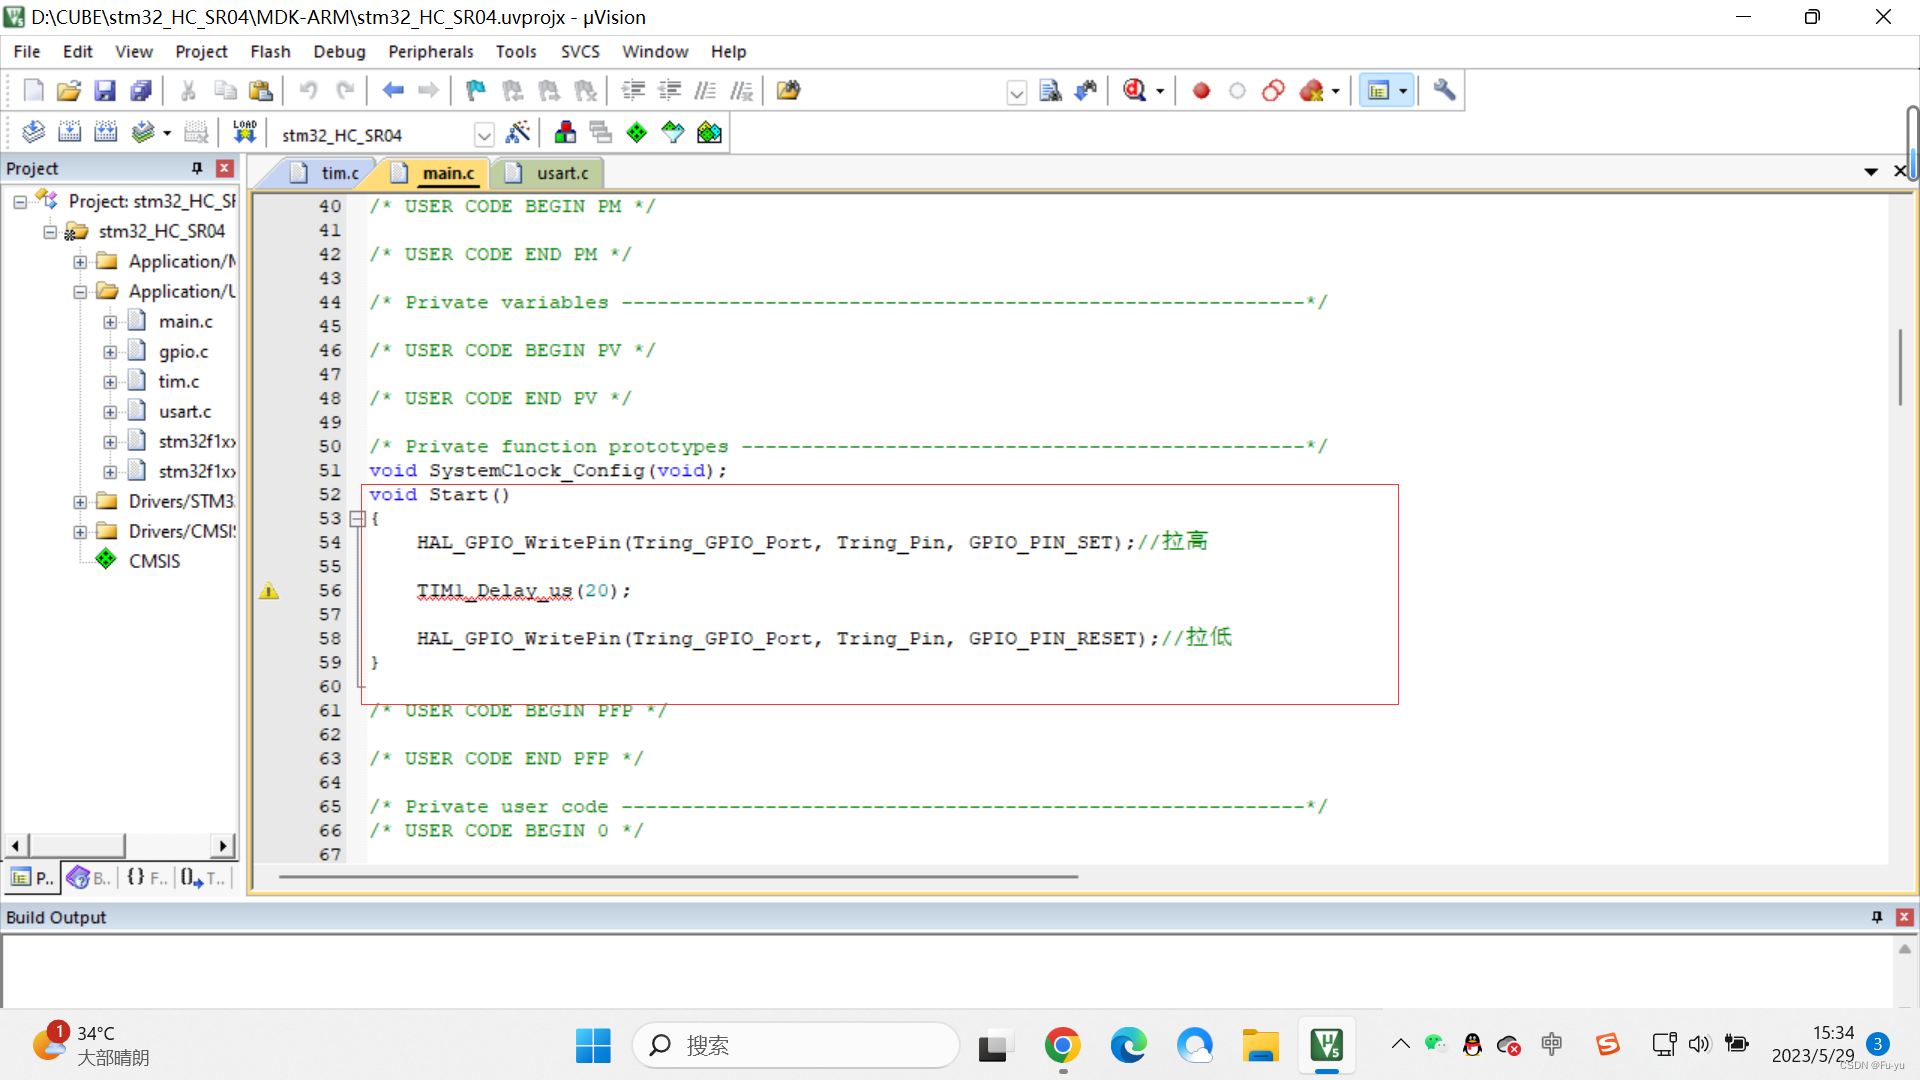This screenshot has height=1080, width=1920.
Task: Indent selected lines with Indent icon
Action: [633, 91]
